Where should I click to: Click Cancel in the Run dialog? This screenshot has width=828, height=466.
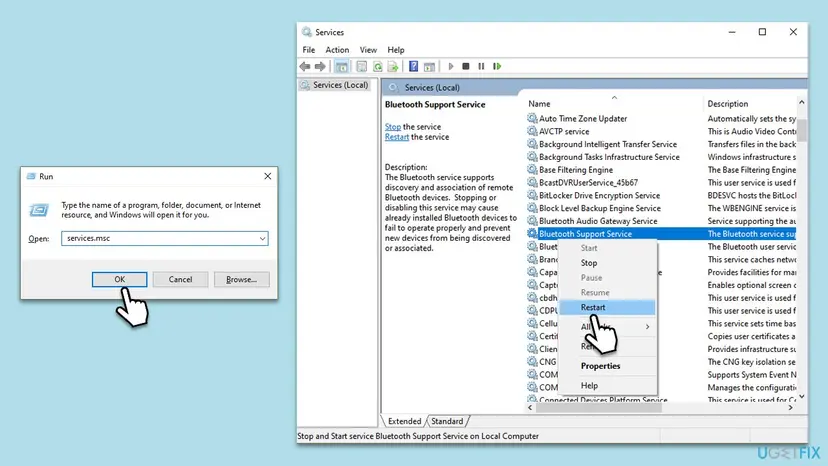[x=180, y=279]
